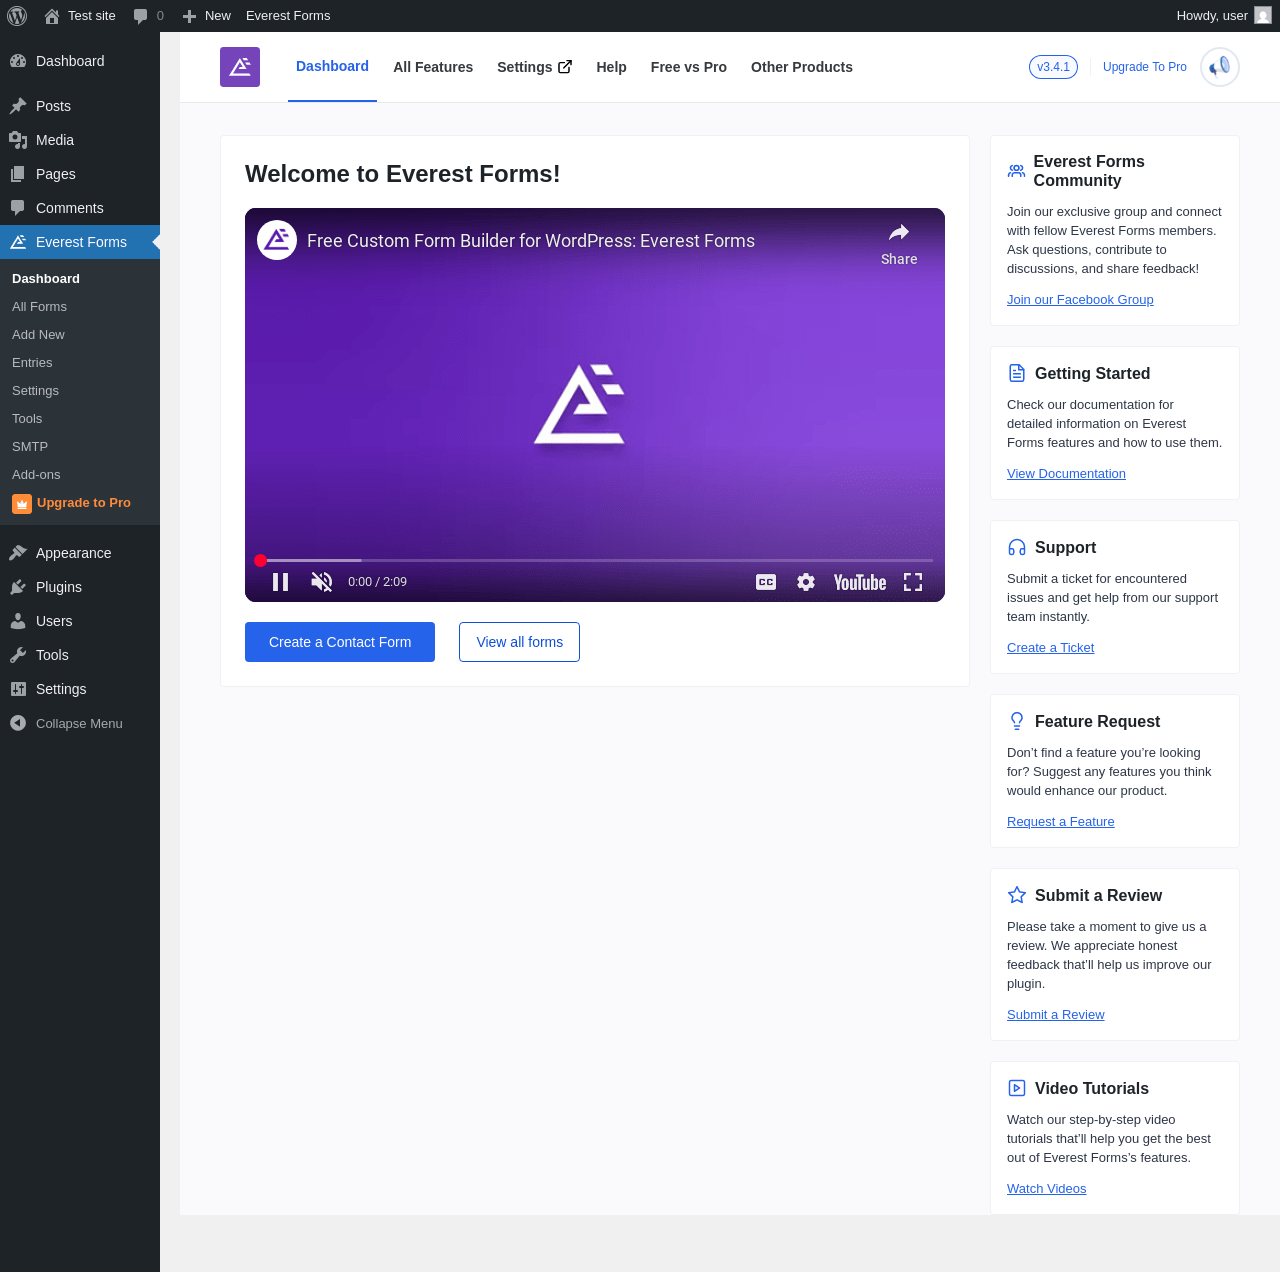Viewport: 1280px width, 1272px height.
Task: Open All Forms in the submenu
Action: point(39,307)
